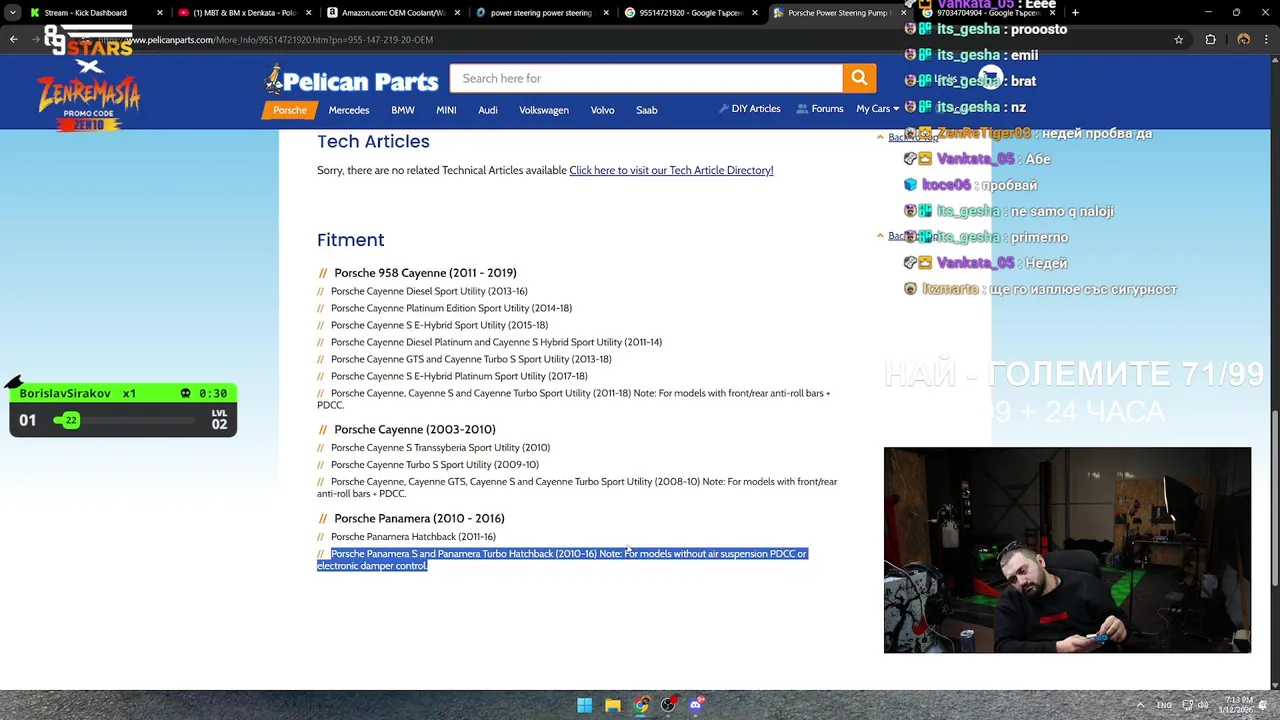Close the MBT & BM x Denkata tab
Screen dimensions: 1280x720
[308, 13]
